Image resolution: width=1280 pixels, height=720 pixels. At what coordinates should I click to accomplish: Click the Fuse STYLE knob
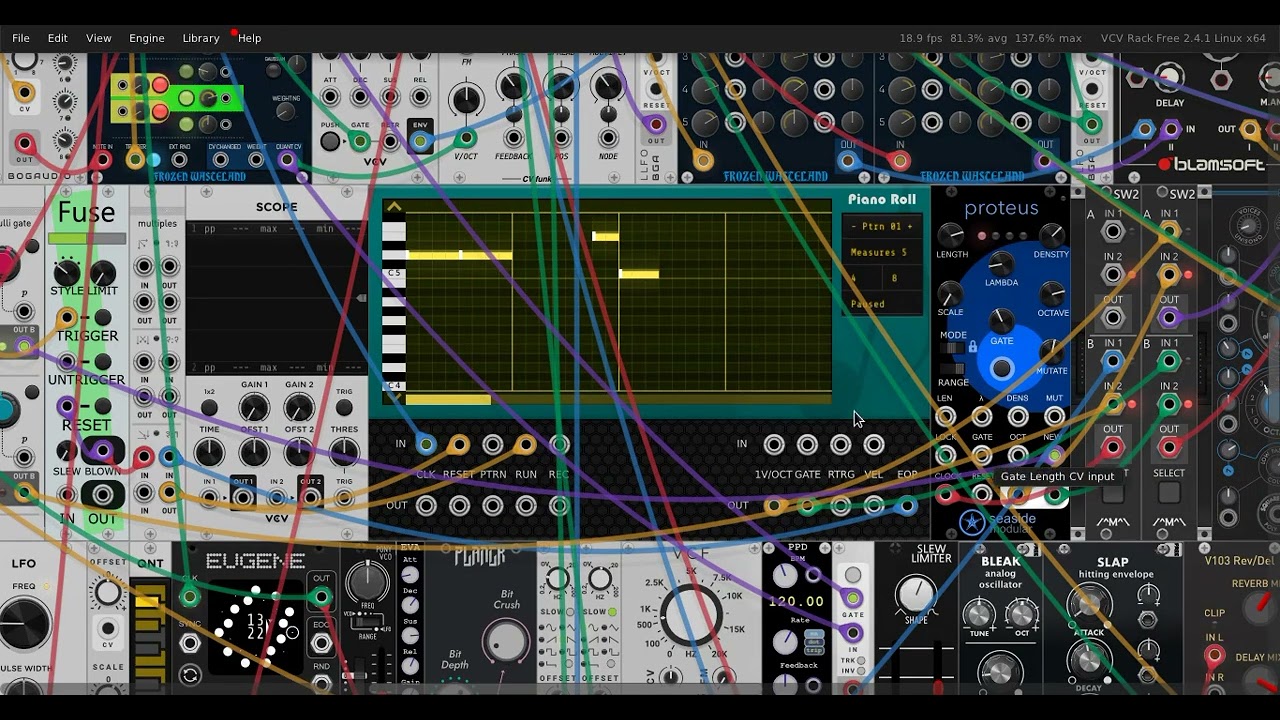[67, 272]
